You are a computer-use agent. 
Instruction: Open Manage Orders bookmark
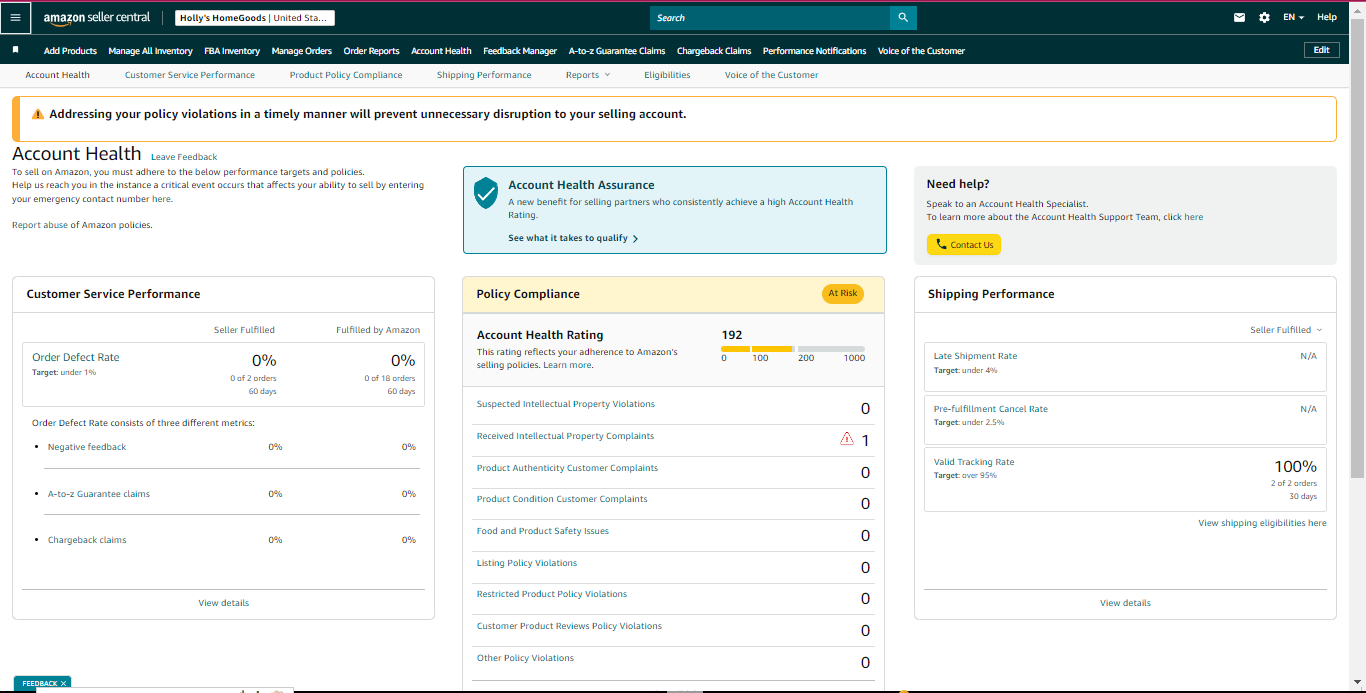coord(301,51)
